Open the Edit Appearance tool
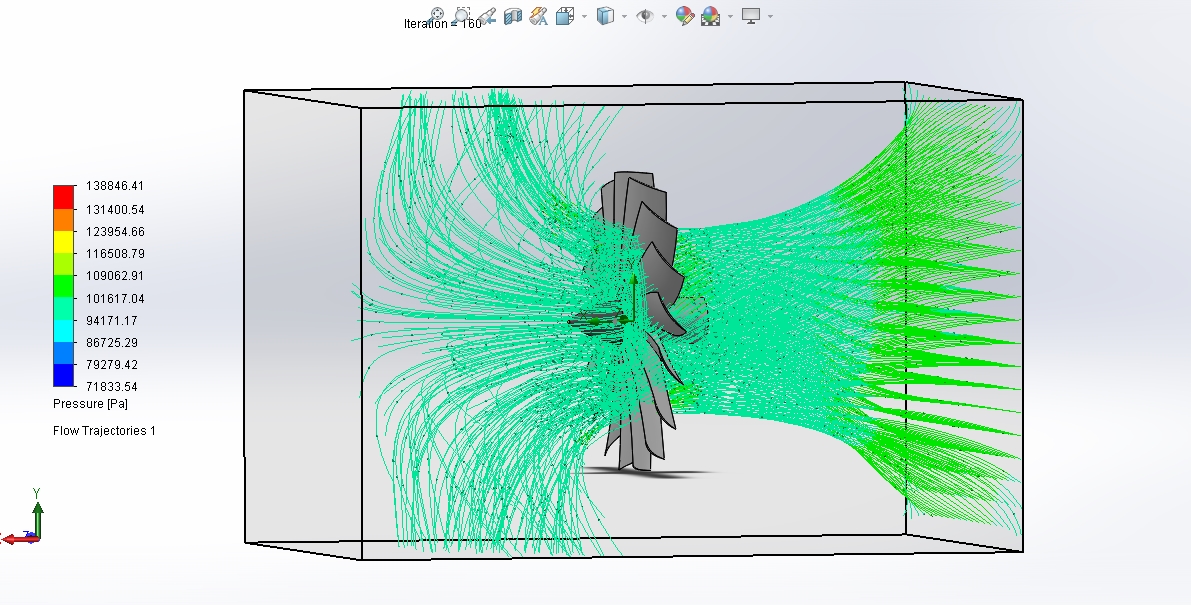This screenshot has width=1191, height=605. click(684, 16)
